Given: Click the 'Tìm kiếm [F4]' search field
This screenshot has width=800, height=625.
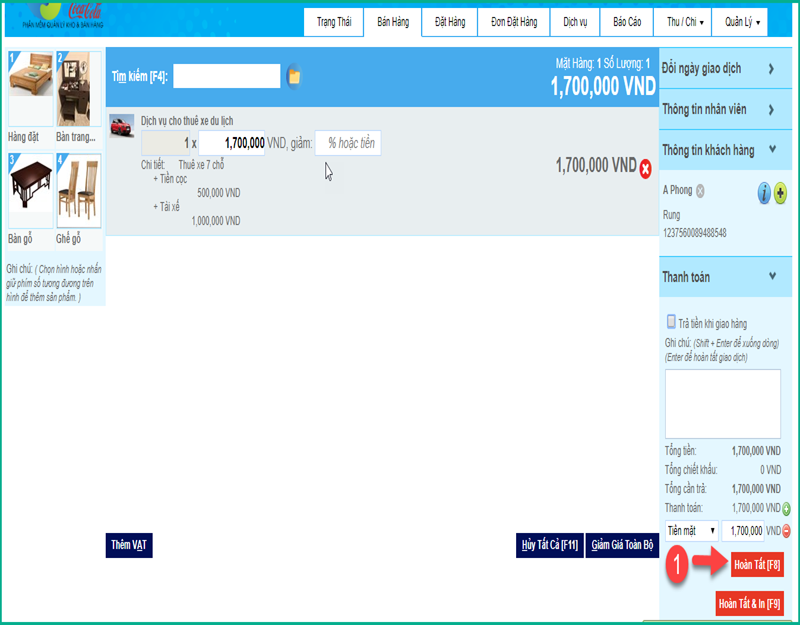Looking at the screenshot, I should tap(227, 76).
